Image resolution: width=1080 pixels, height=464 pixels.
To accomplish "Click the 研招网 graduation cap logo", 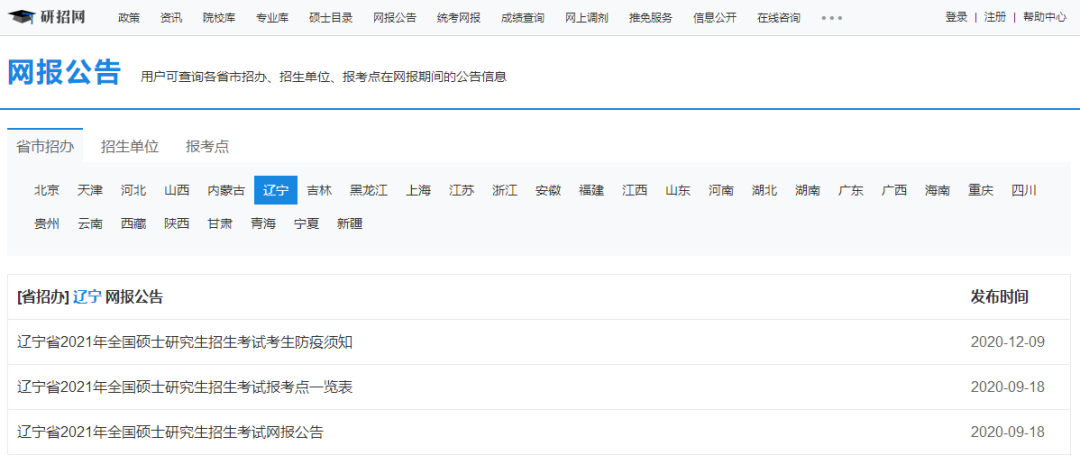I will click(x=47, y=17).
